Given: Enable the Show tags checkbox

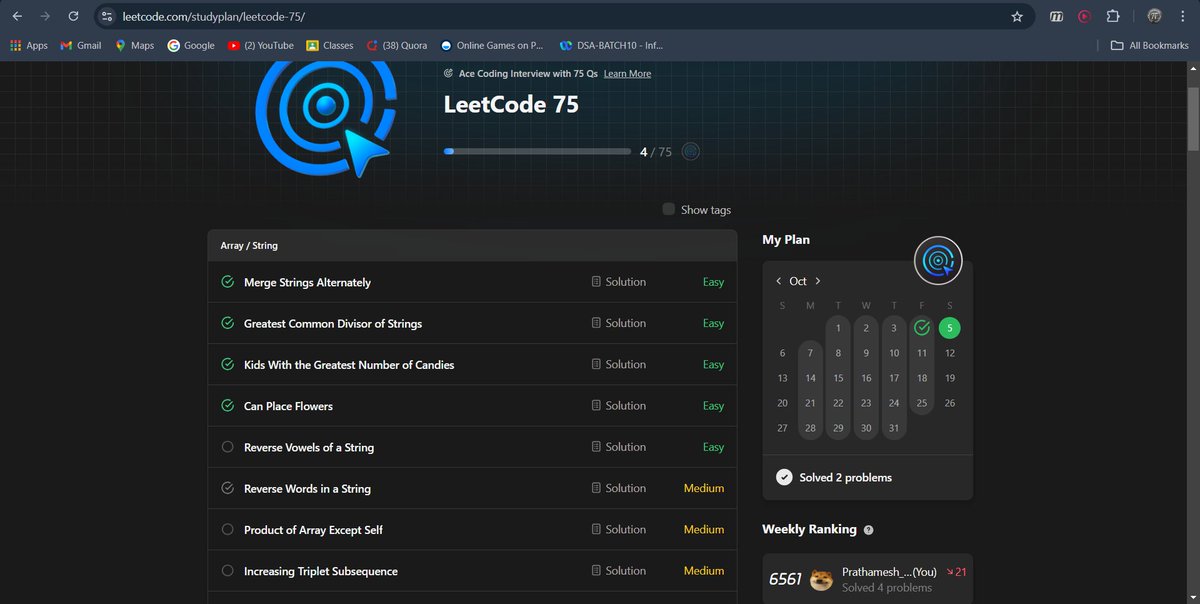Looking at the screenshot, I should [x=669, y=209].
